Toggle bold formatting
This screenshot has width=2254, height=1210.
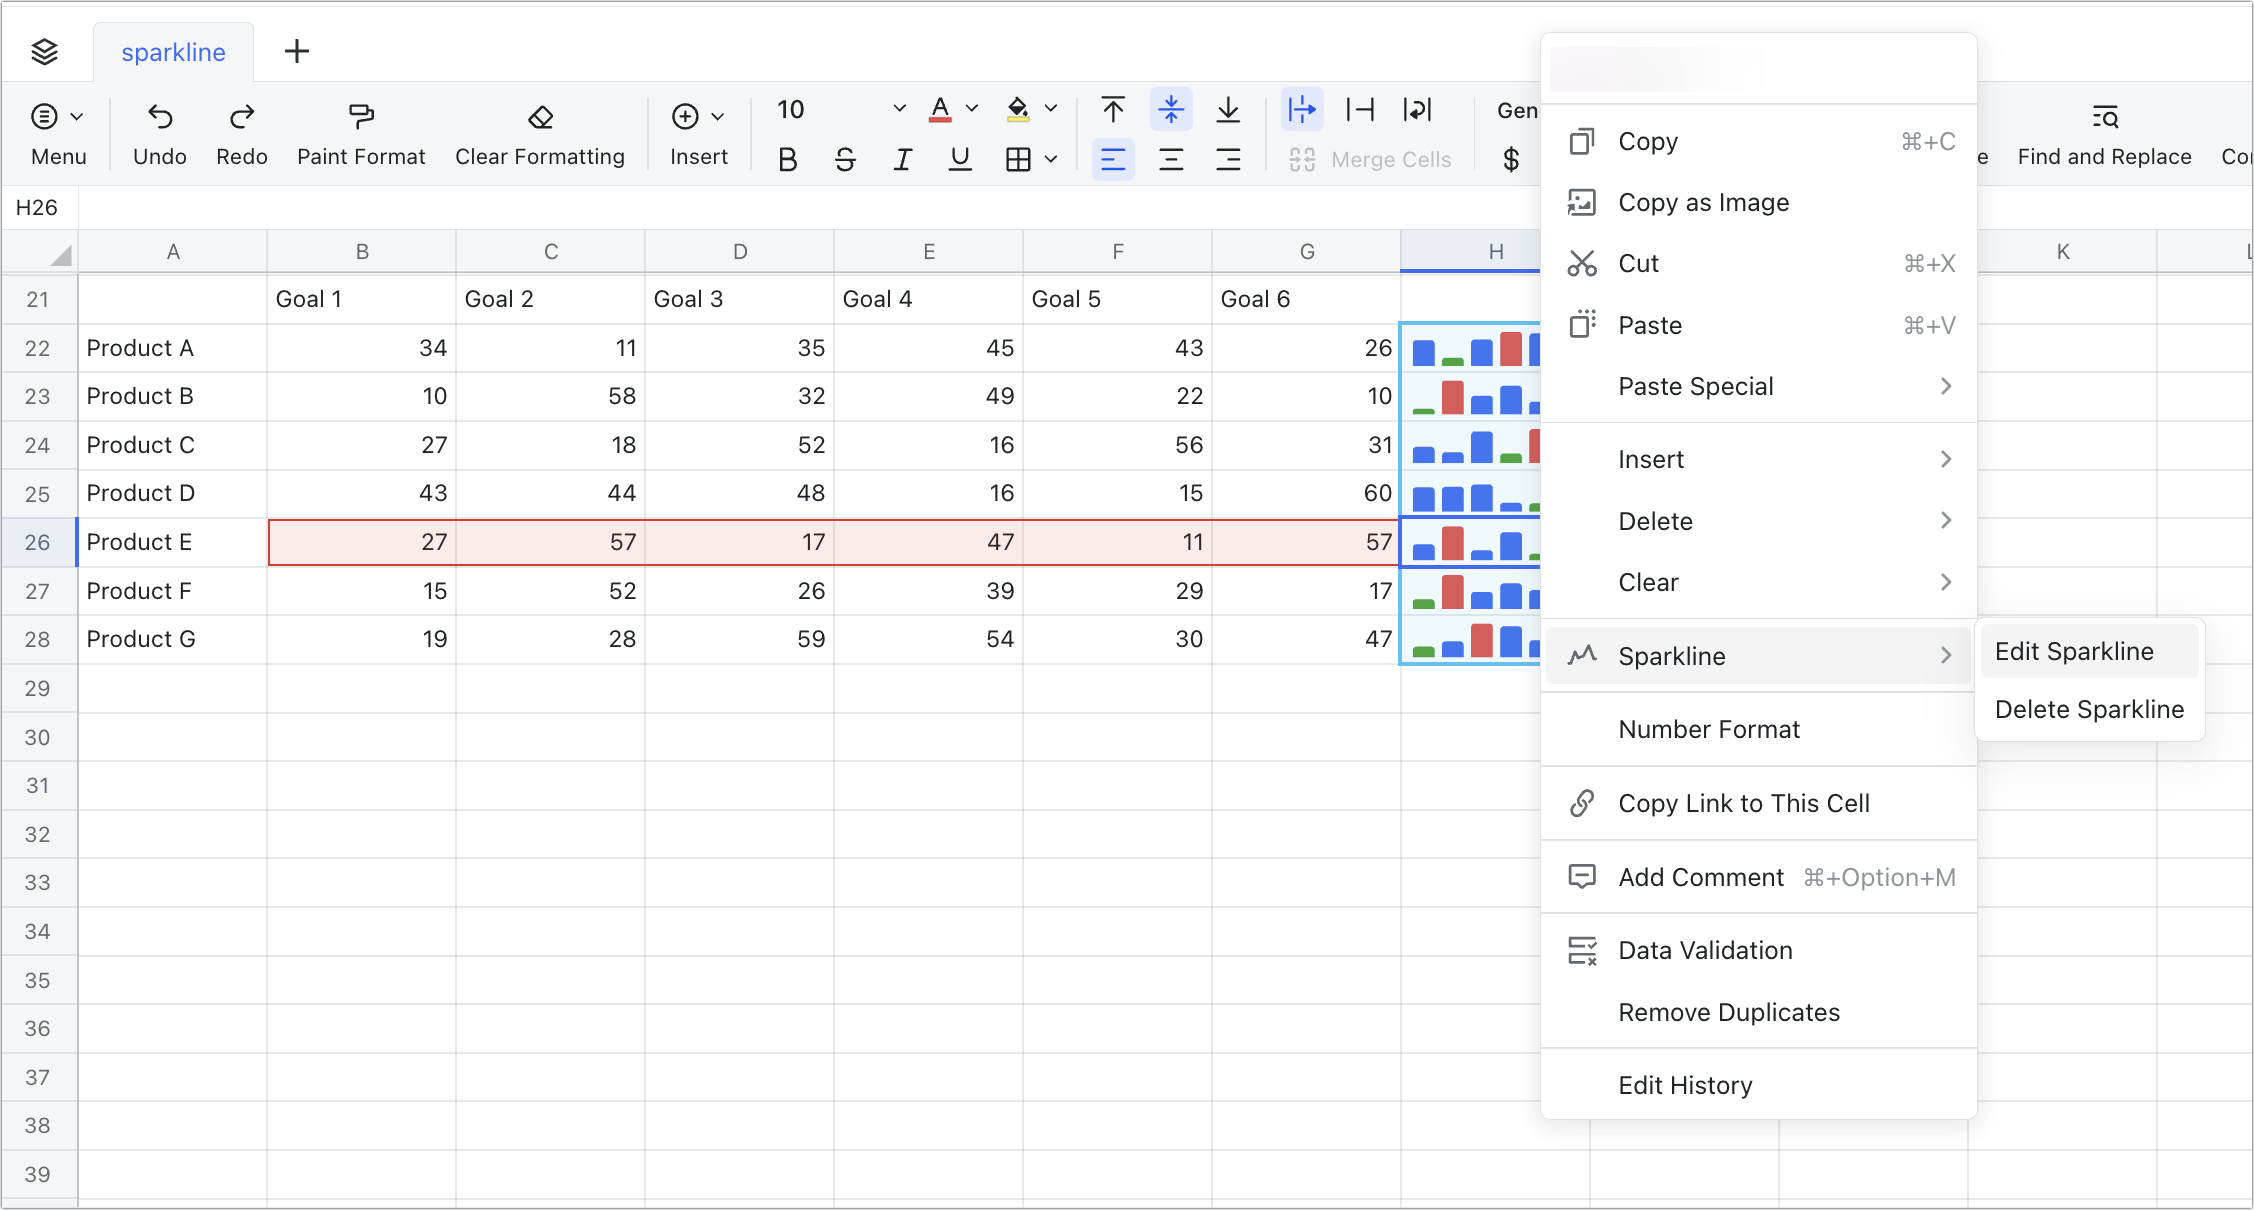click(x=788, y=158)
